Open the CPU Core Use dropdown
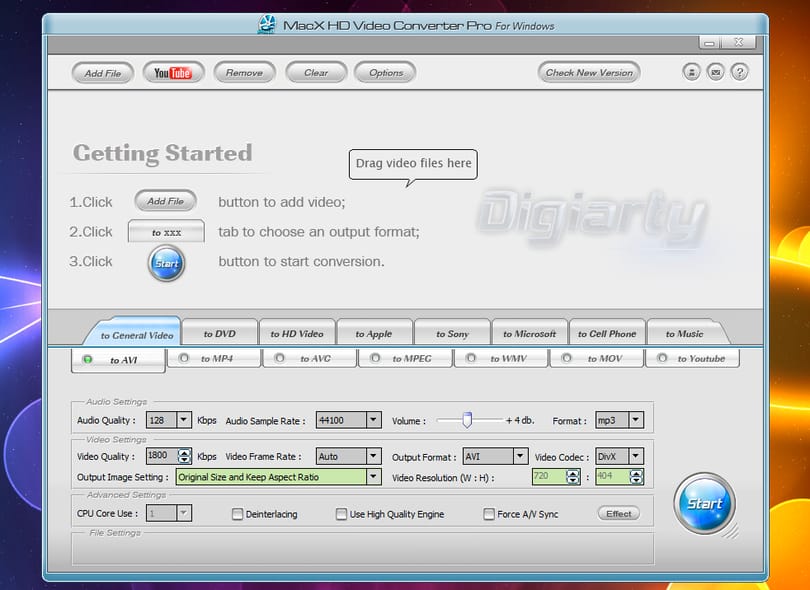This screenshot has height=590, width=810. (x=183, y=513)
